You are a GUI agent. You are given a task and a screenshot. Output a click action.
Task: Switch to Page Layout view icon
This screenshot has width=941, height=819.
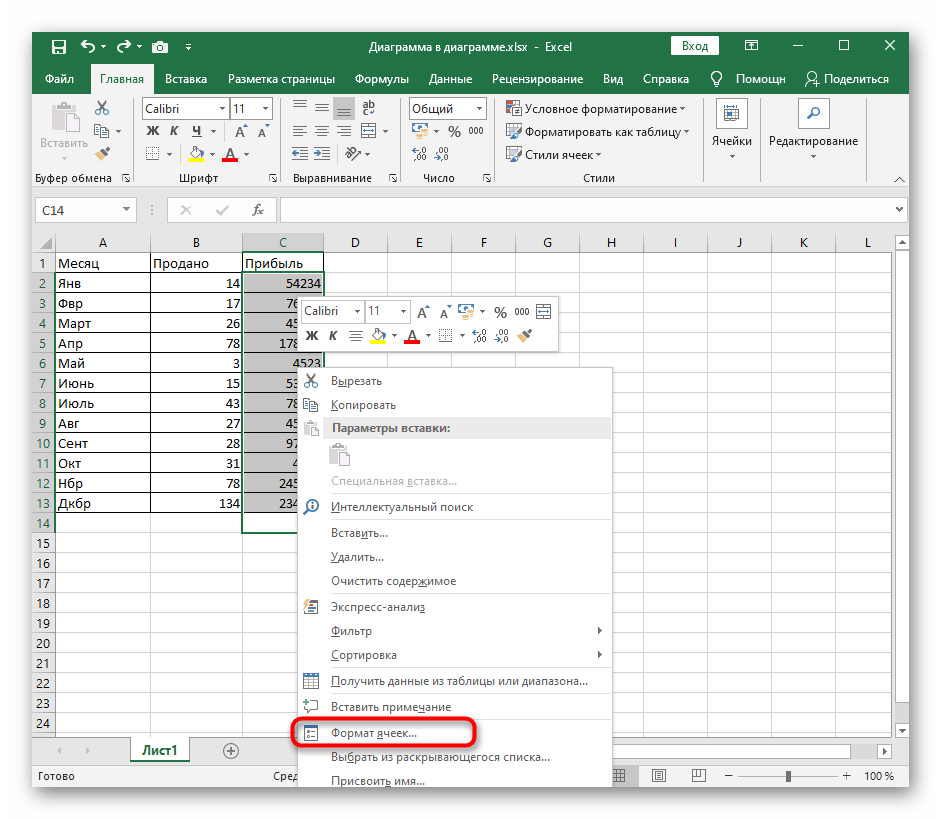[659, 776]
